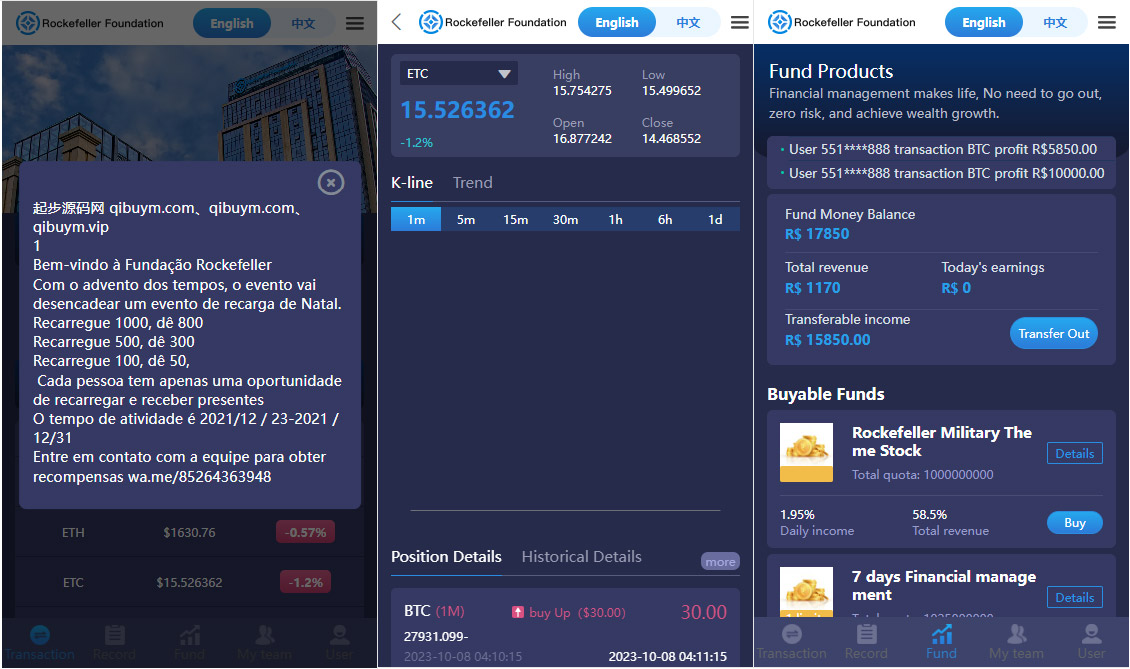Buy the Rockefeller Military Theme Stock fund
Screen dimensions: 1130x669
click(x=1074, y=522)
